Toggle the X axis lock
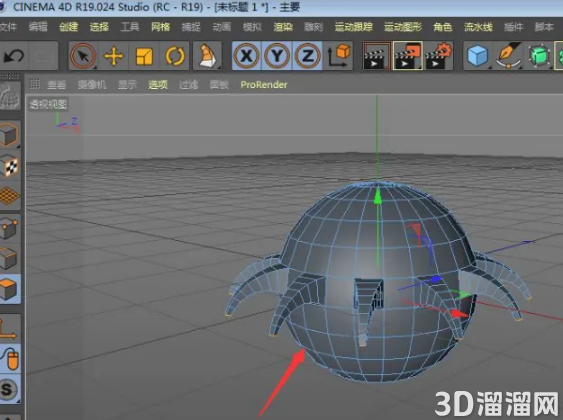 coord(246,56)
